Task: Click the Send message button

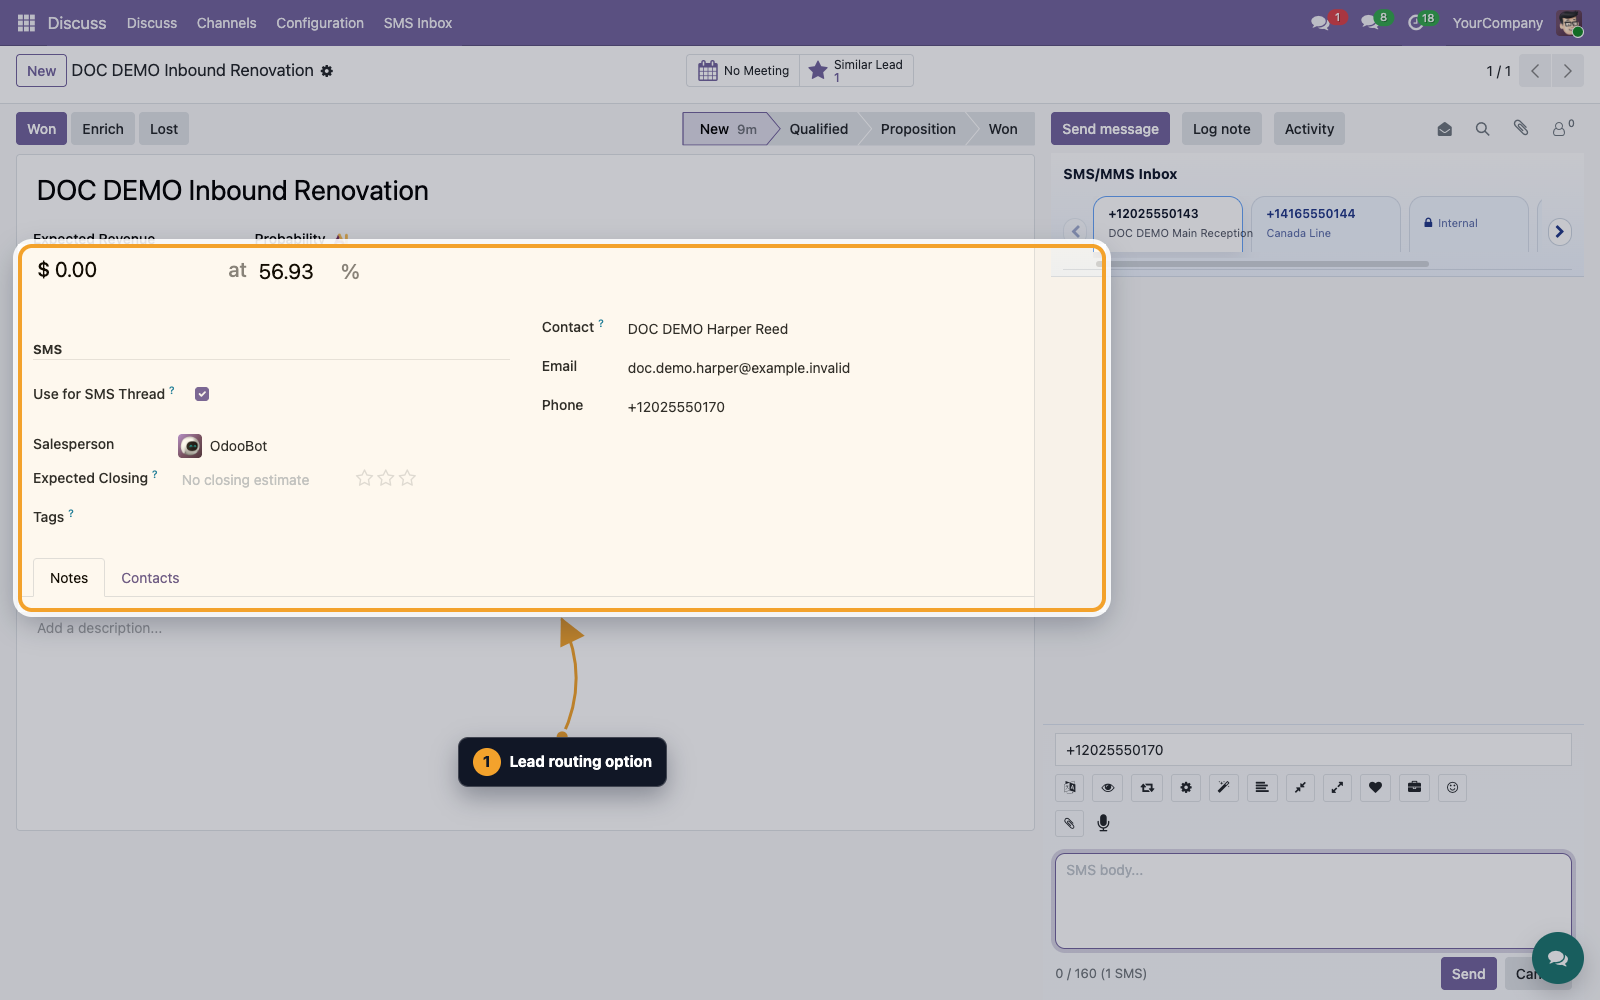Action: coord(1110,129)
